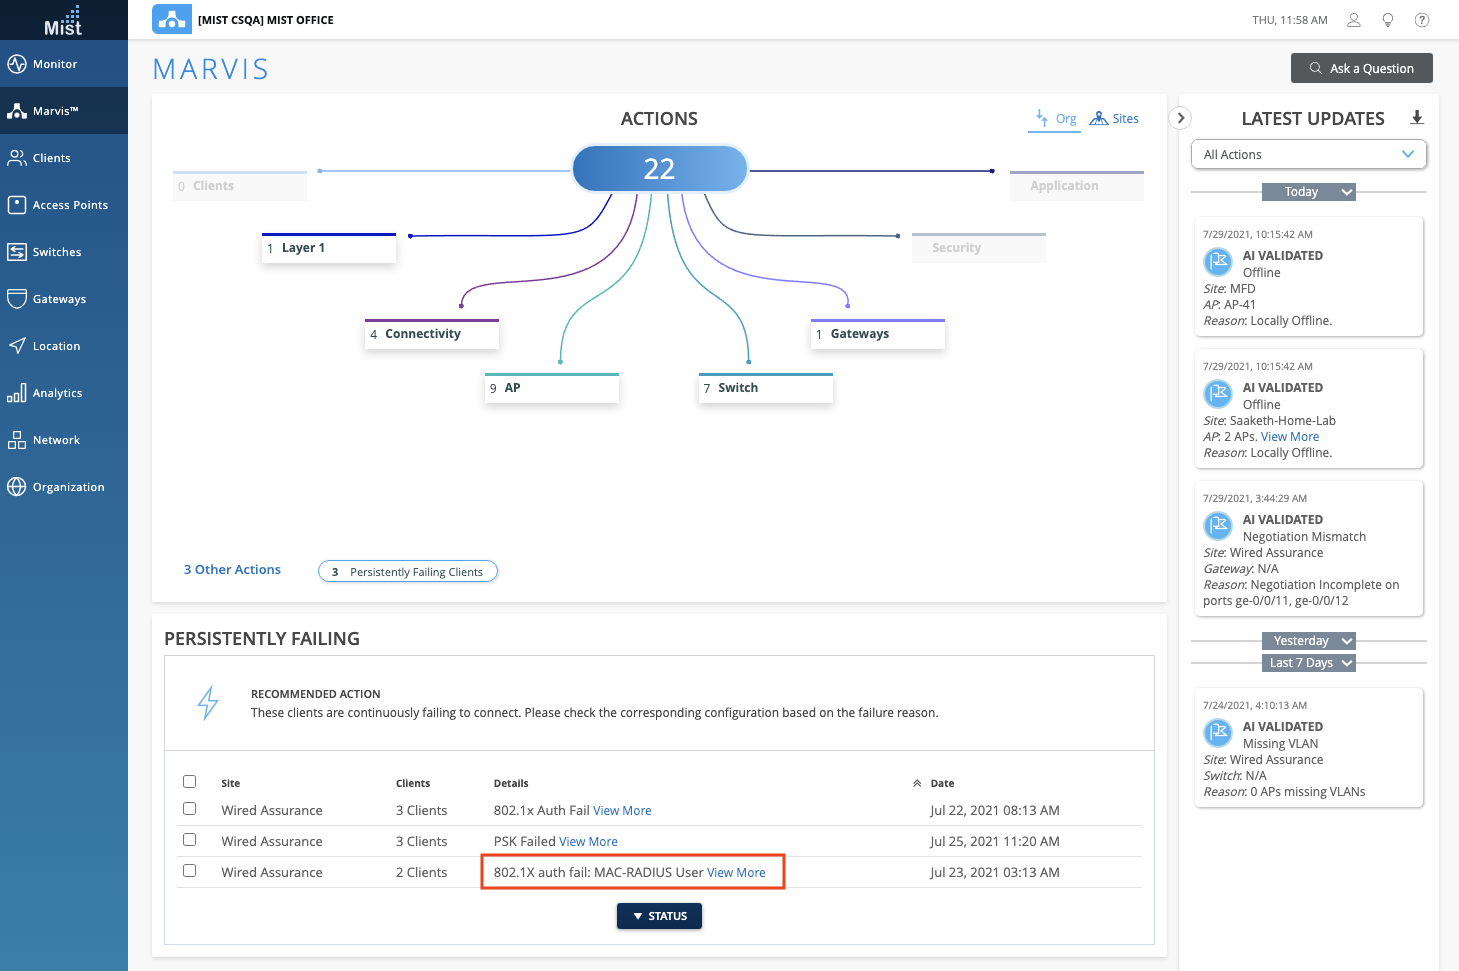Open the STATUS dropdown button
Screen dimensions: 1459x971
[659, 916]
